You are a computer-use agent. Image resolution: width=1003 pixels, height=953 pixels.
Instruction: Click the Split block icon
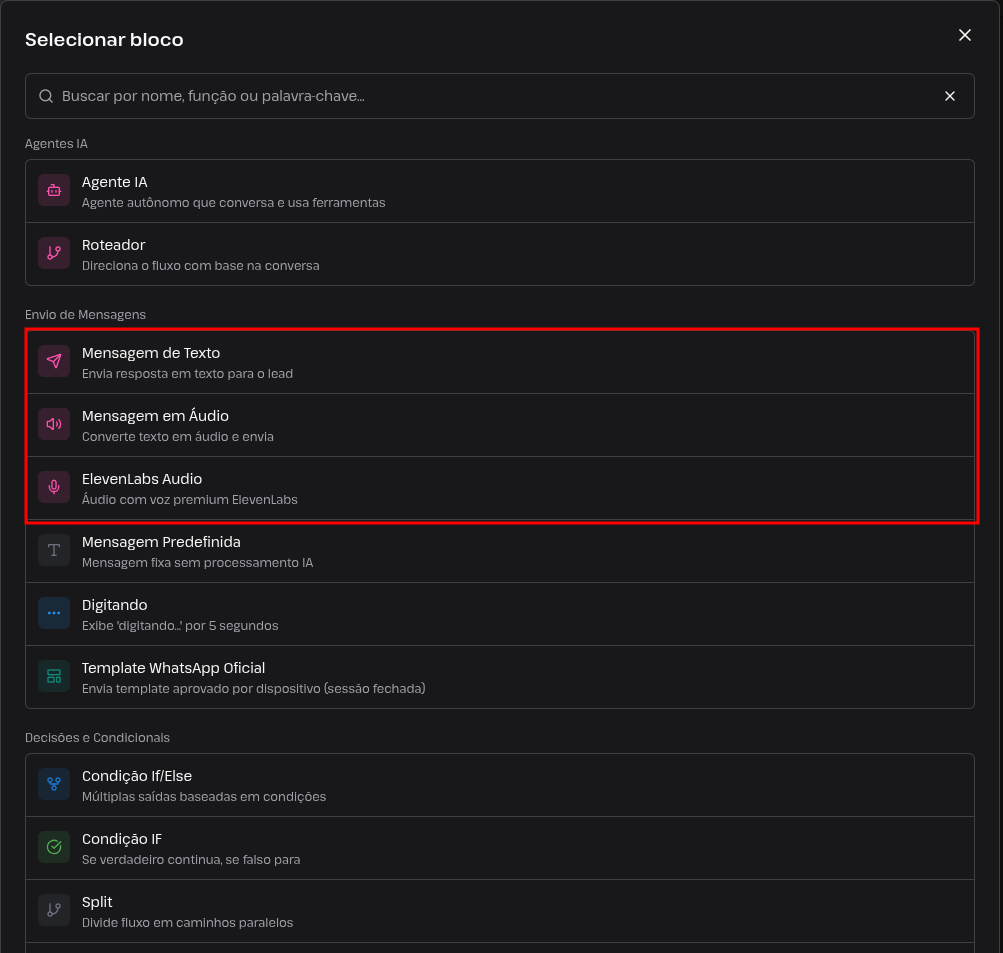tap(54, 910)
